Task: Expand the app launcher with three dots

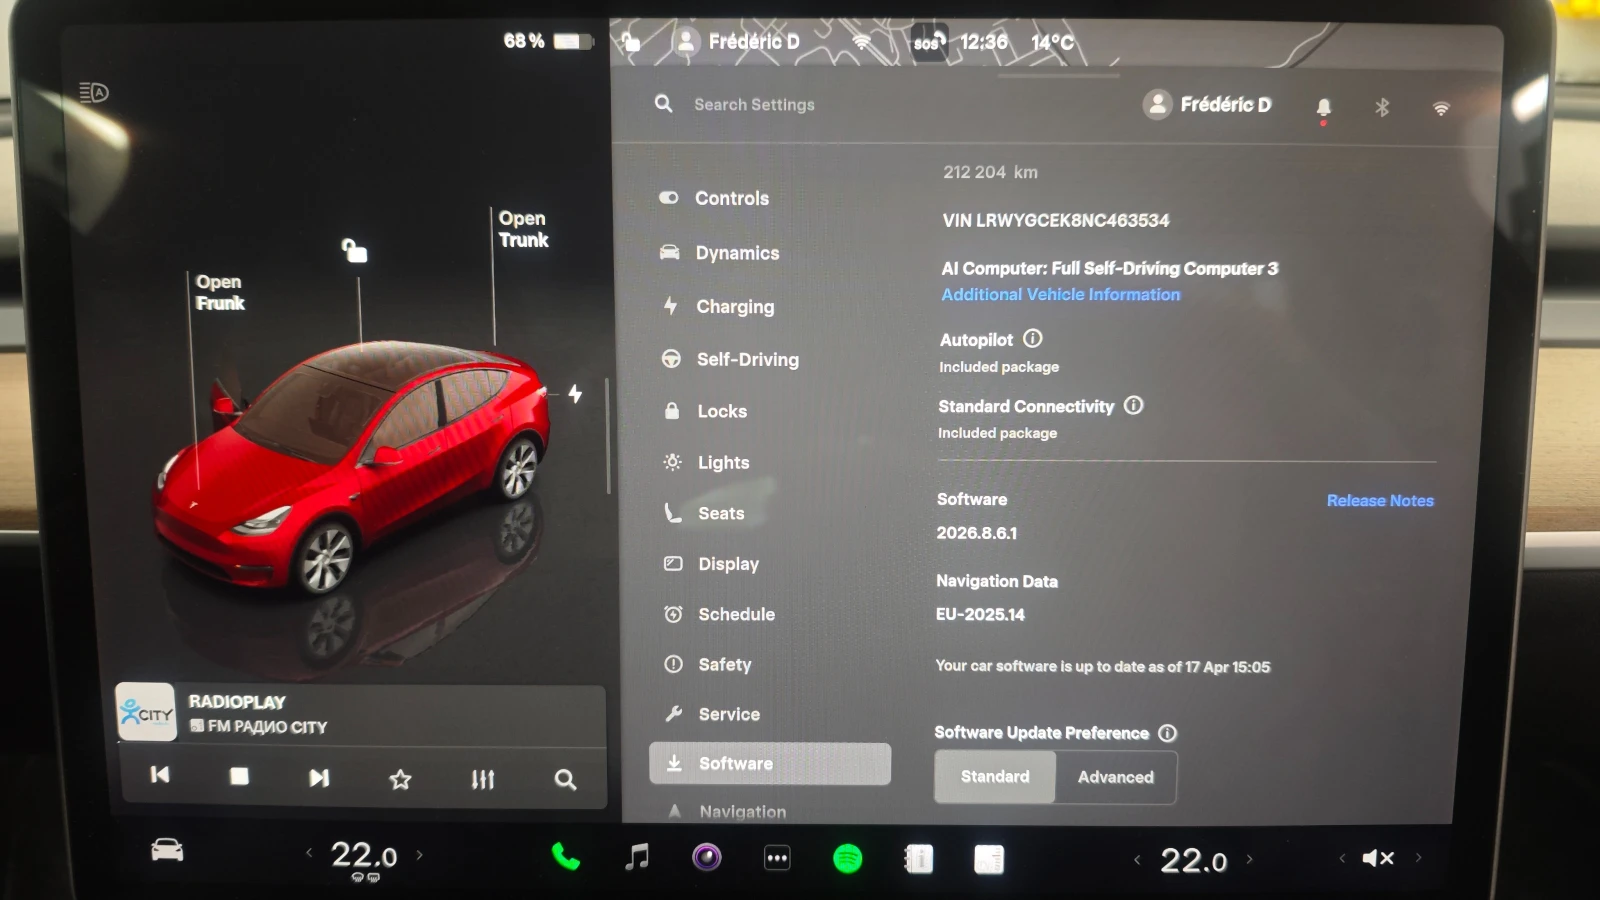Action: click(x=777, y=857)
